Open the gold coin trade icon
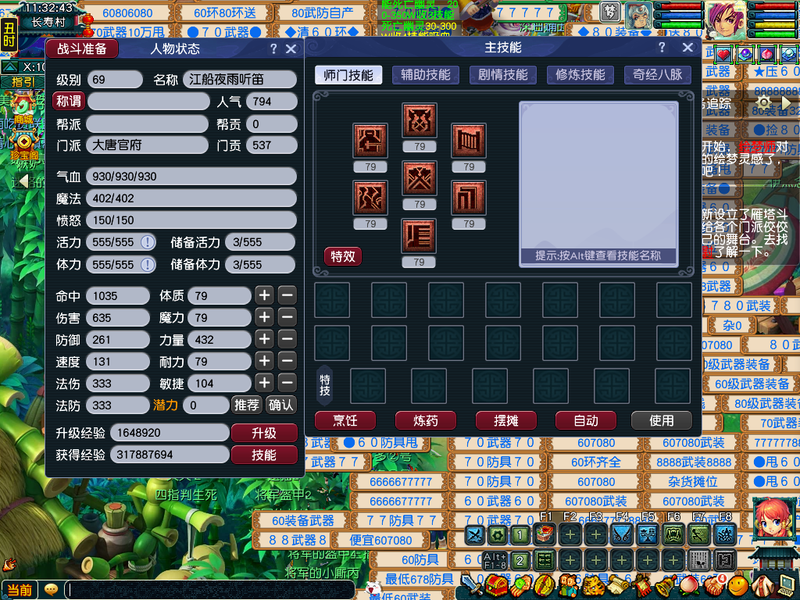Image resolution: width=800 pixels, height=600 pixels. pyautogui.click(x=544, y=586)
